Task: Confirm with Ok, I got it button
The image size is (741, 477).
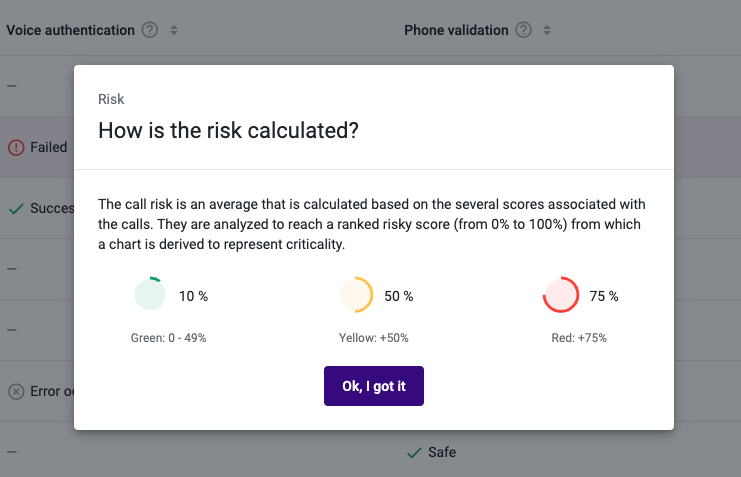Action: 374,386
